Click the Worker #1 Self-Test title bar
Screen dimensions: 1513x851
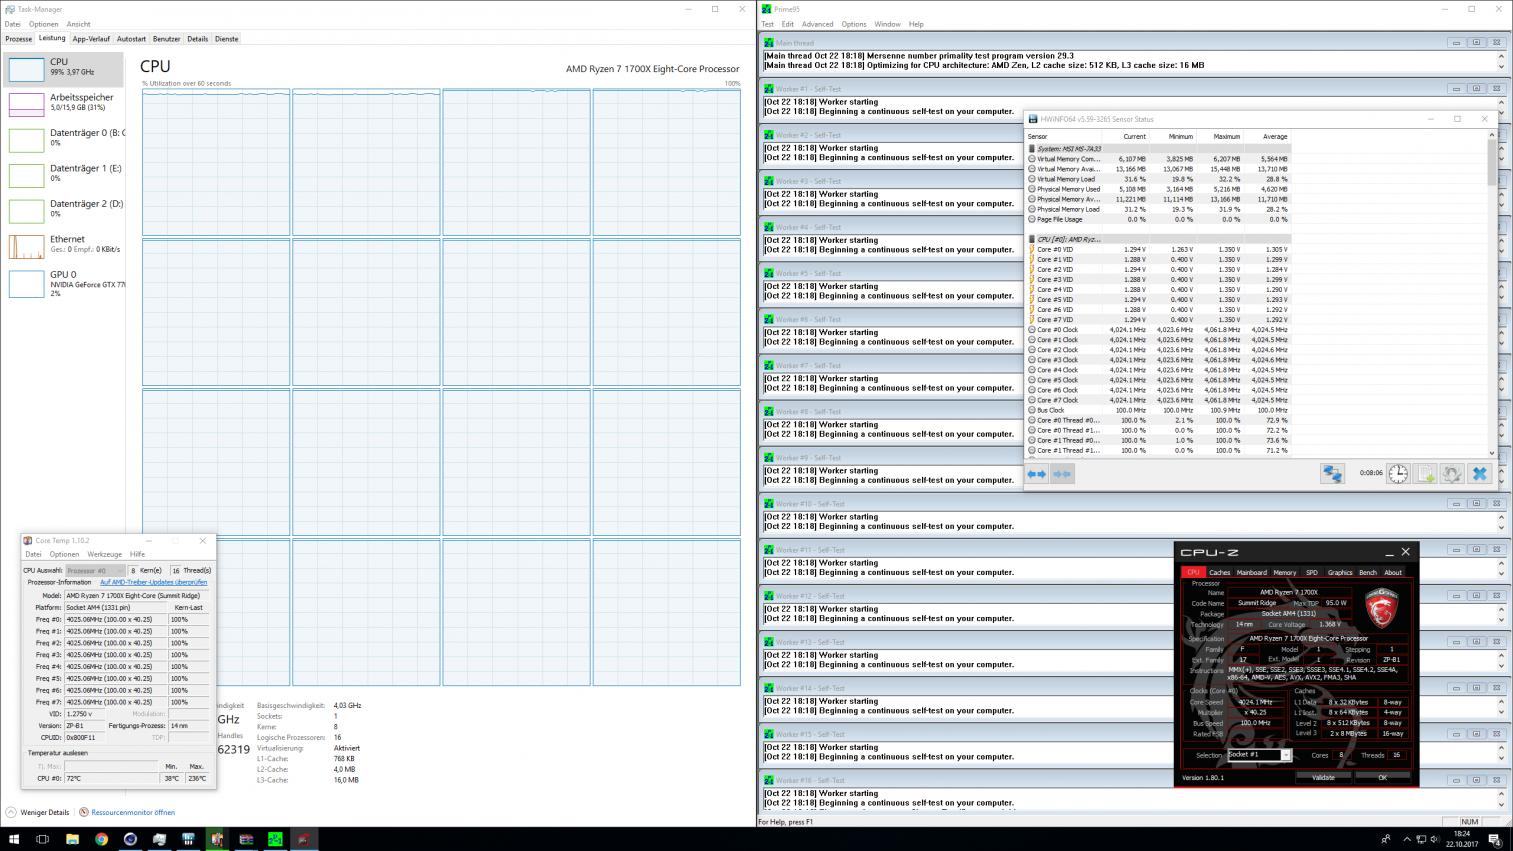point(1133,89)
